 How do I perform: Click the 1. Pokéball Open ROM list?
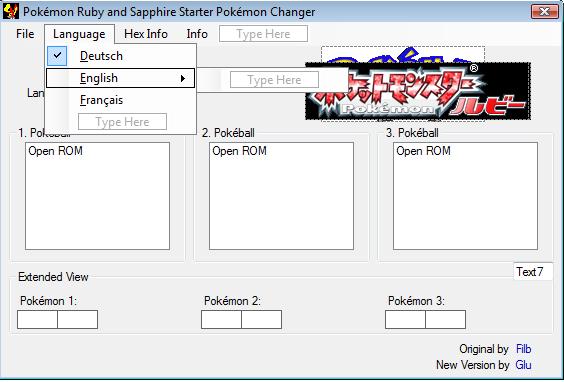97,196
